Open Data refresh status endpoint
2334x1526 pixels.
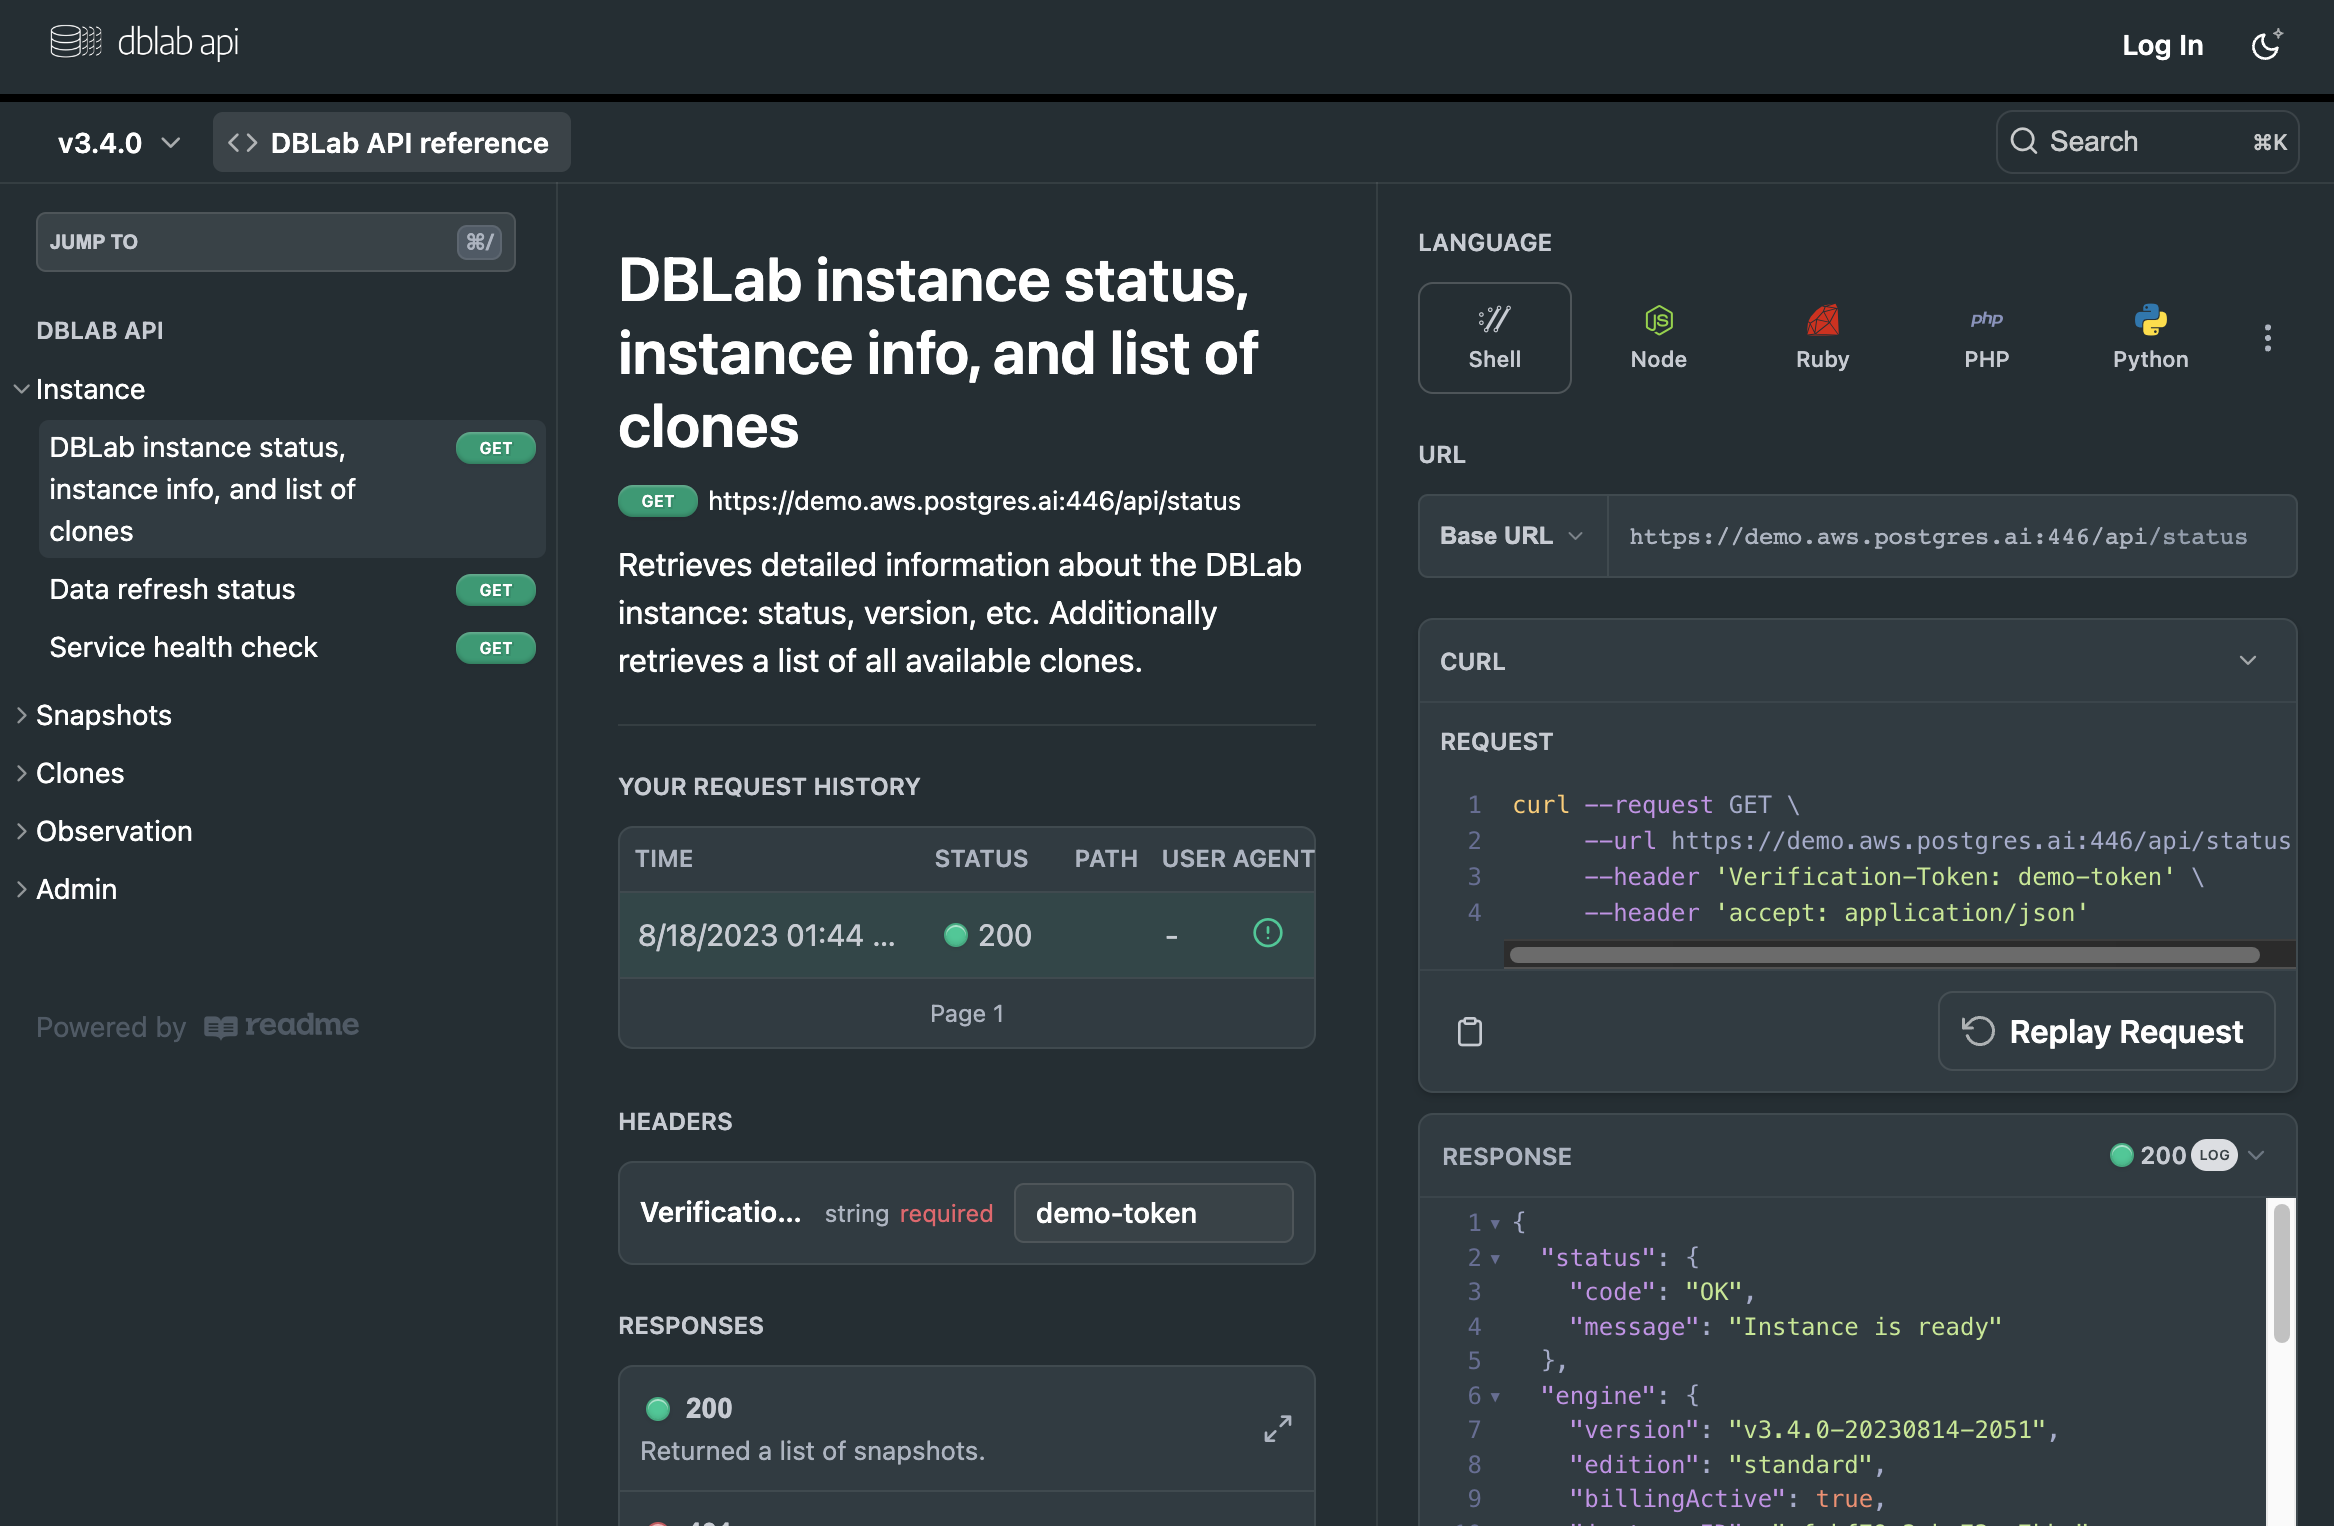[x=292, y=589]
